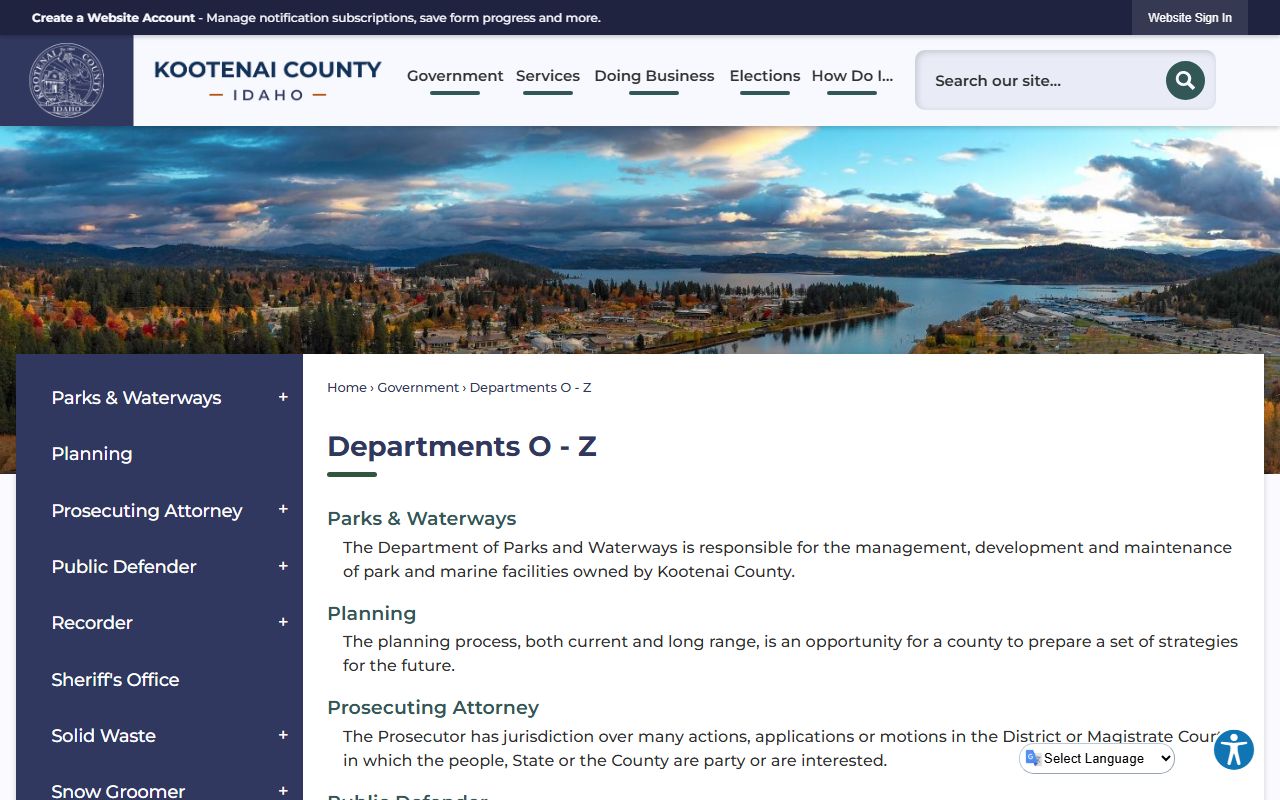1280x800 pixels.
Task: Go to Home breadcrumb link
Action: click(347, 387)
